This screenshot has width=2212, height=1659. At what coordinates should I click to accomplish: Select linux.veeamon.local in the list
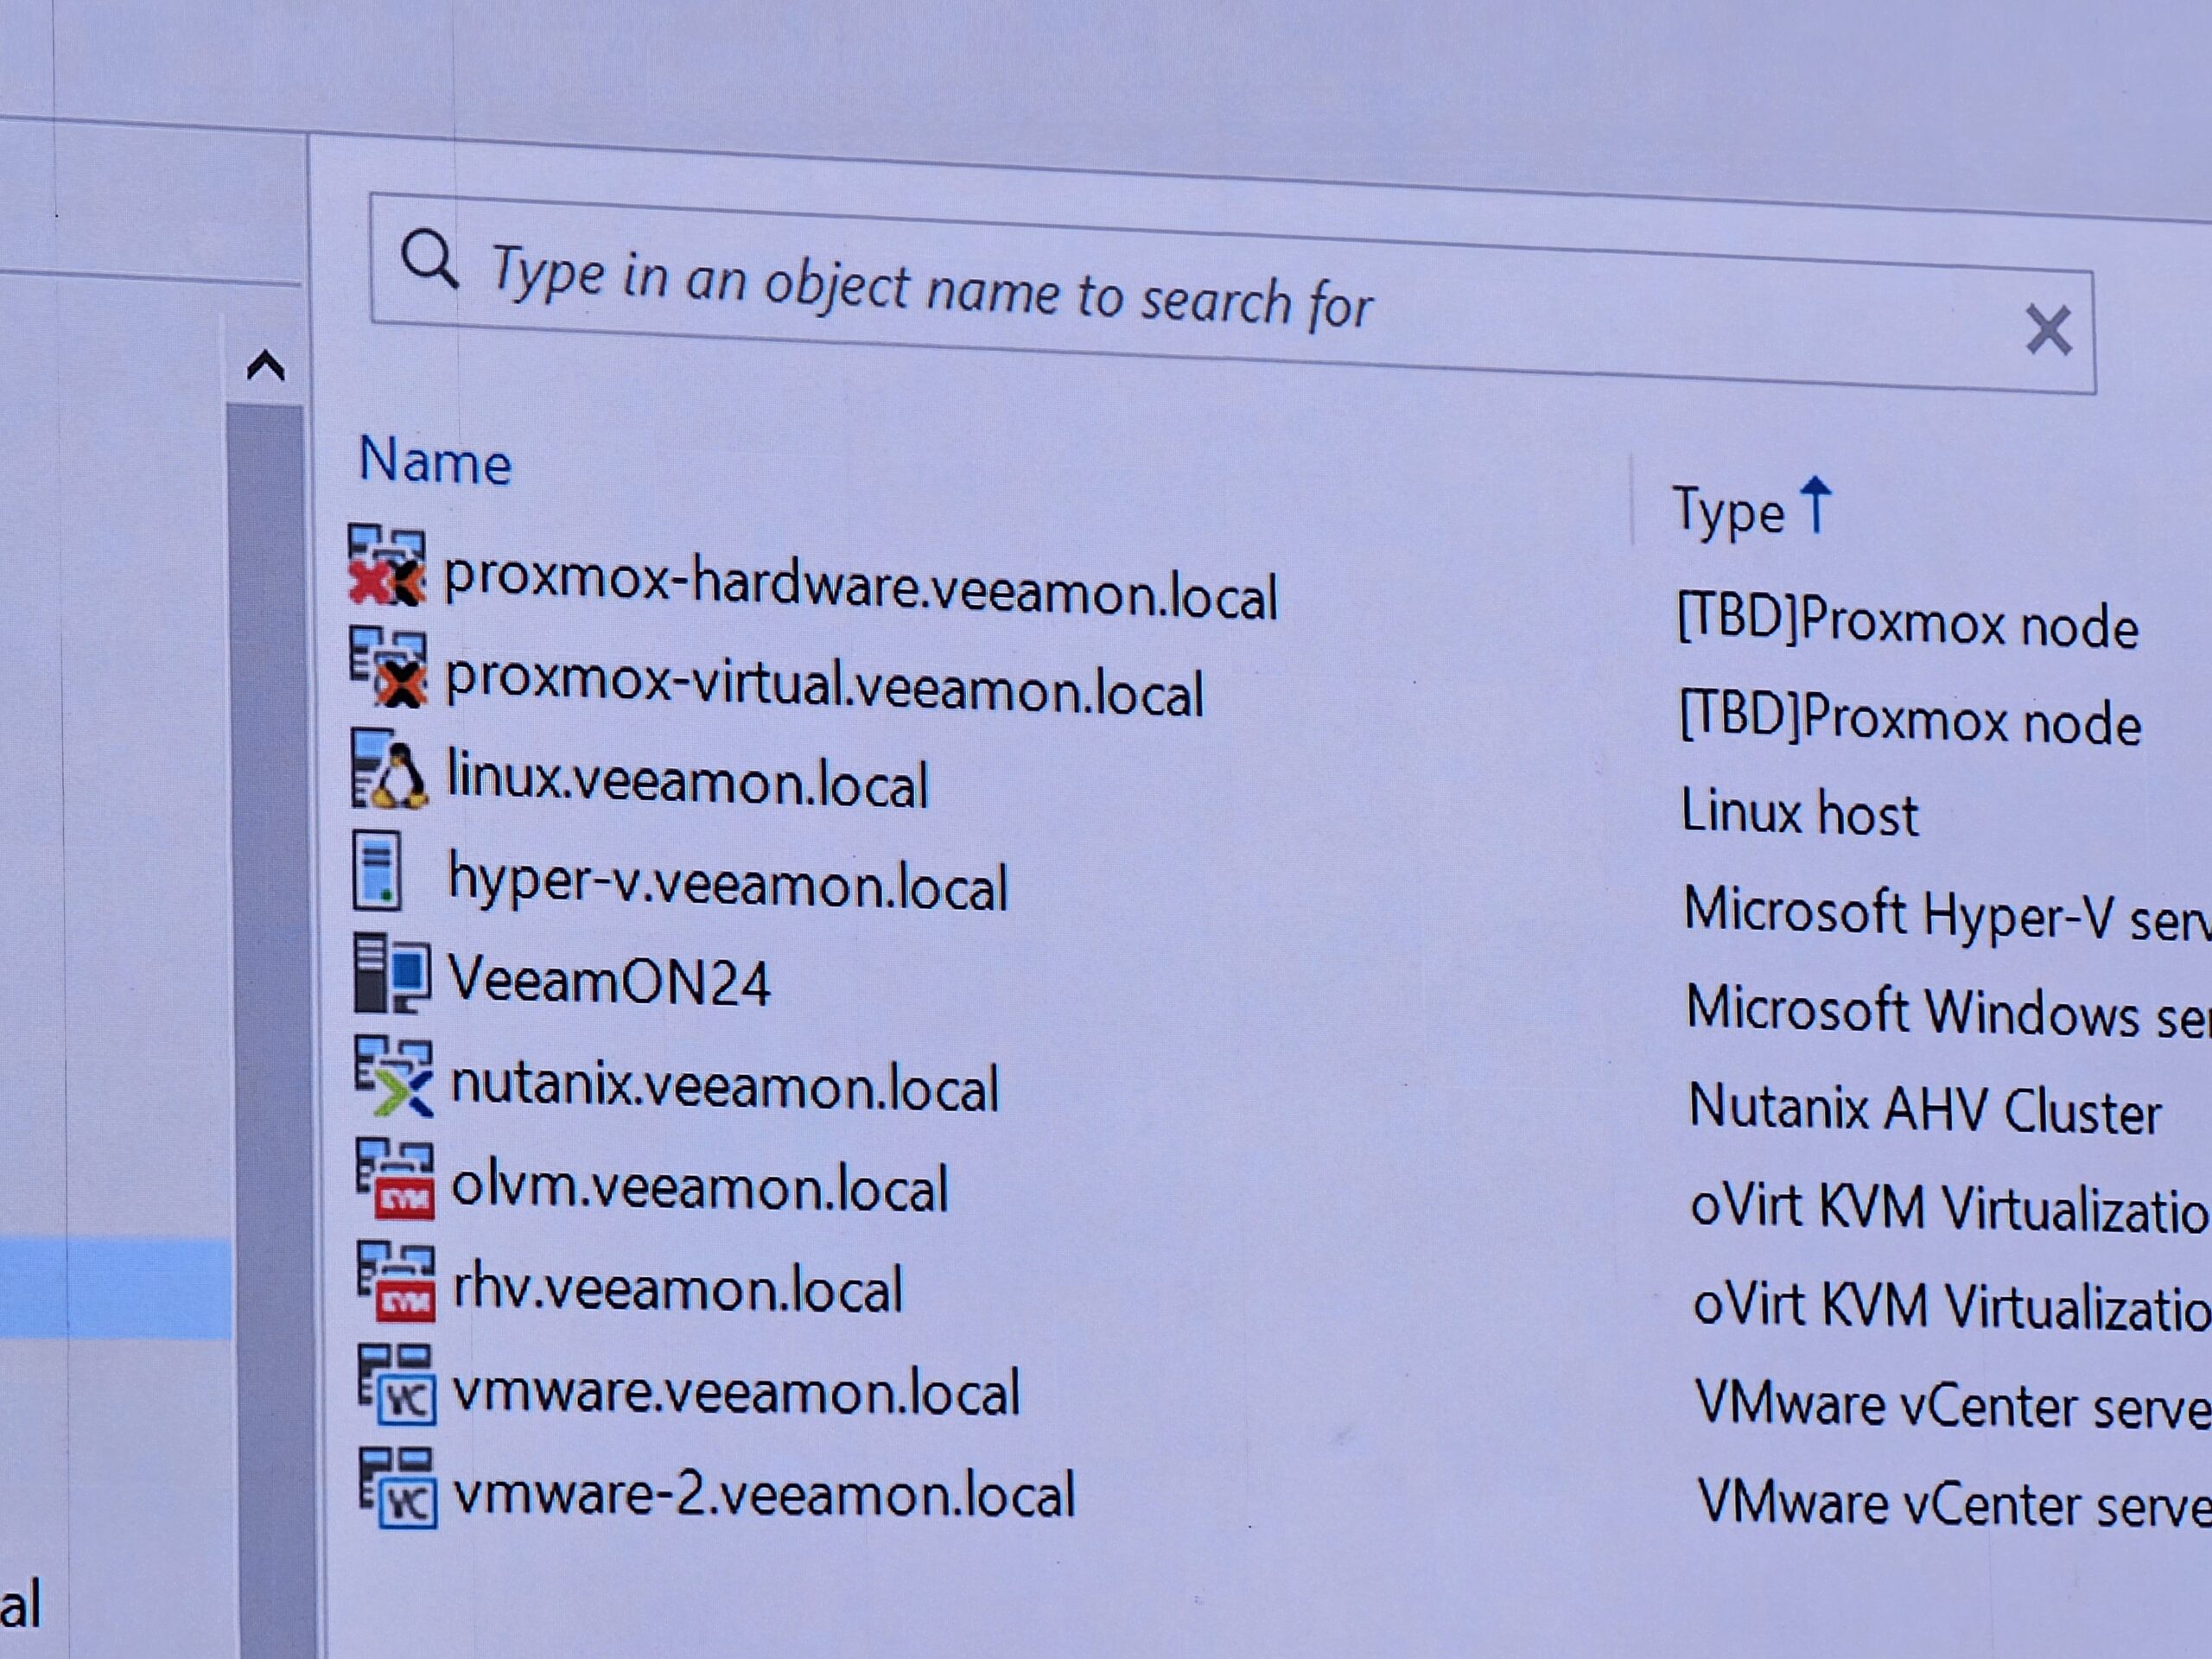688,782
